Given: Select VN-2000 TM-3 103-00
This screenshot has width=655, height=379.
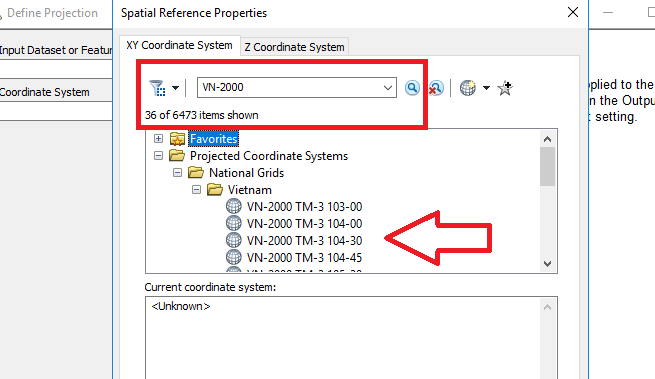Looking at the screenshot, I should (x=305, y=207).
